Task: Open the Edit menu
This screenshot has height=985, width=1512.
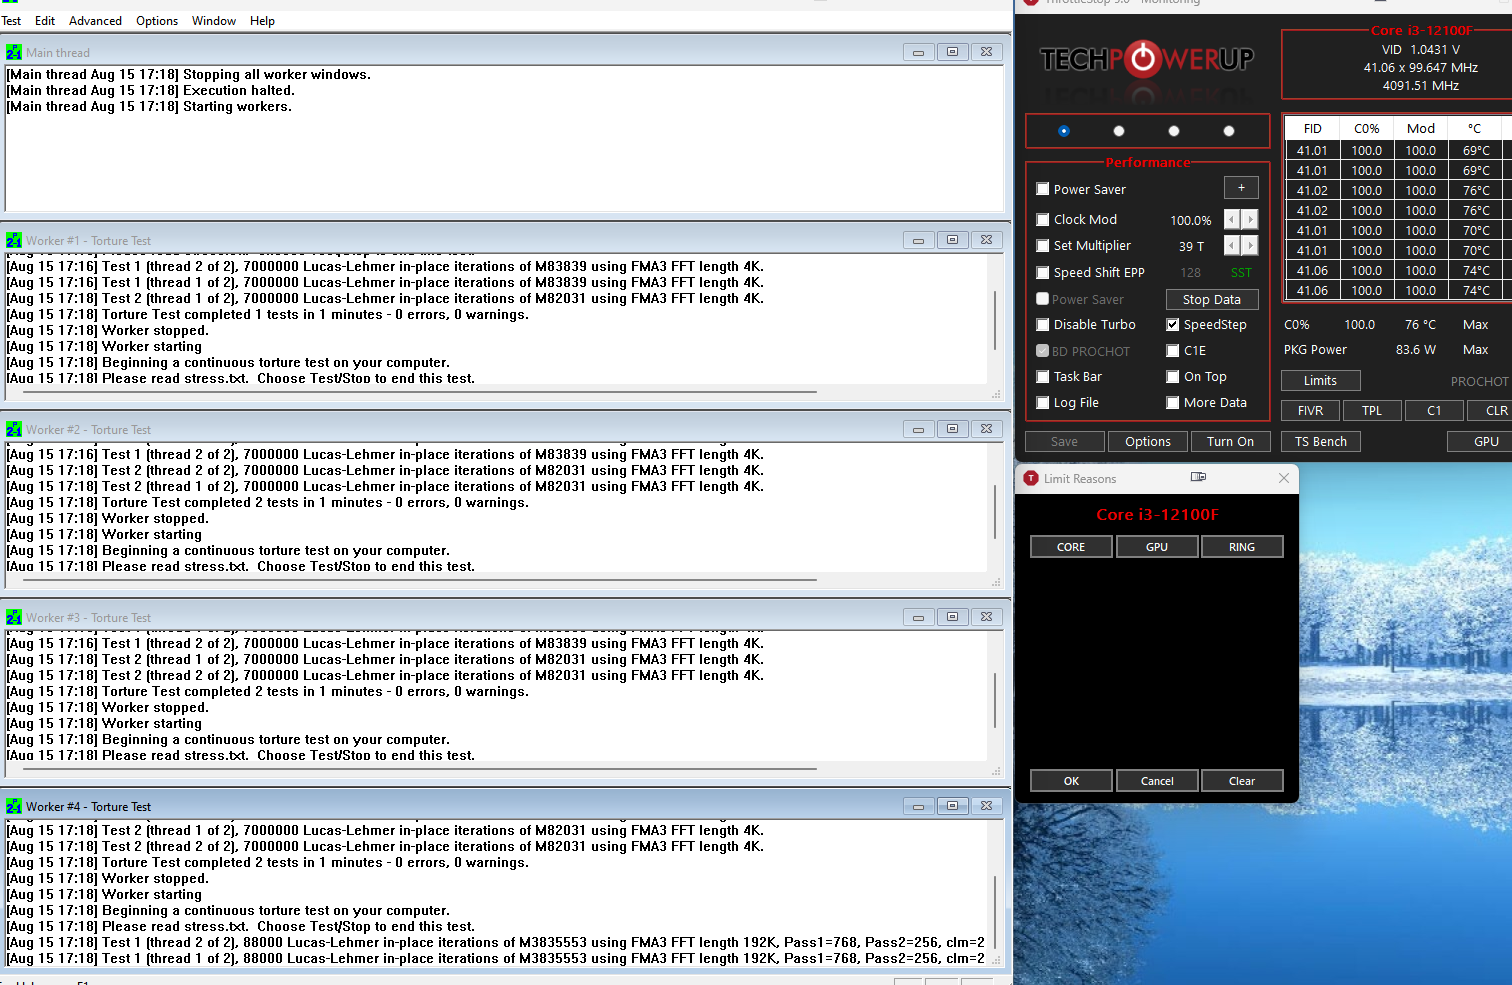Action: (45, 20)
